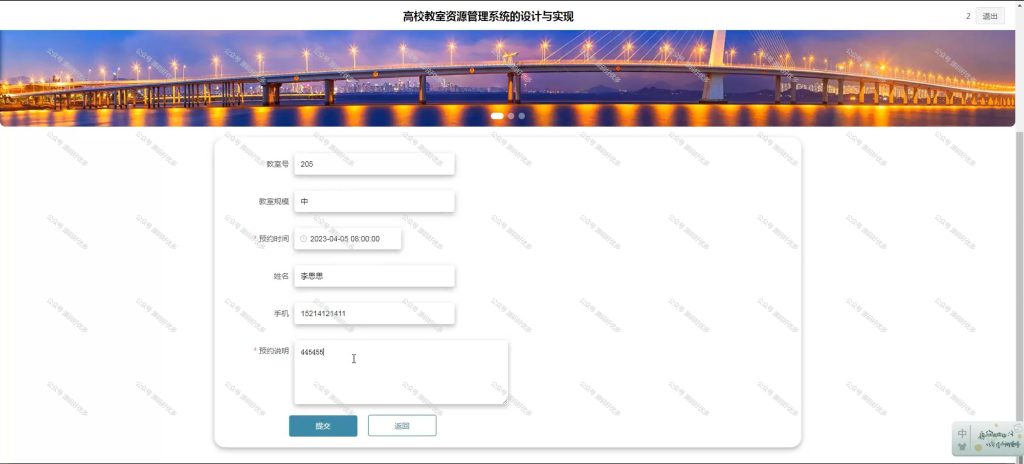The image size is (1024, 464).
Task: Click the 教室号 field showing 205
Action: coord(374,164)
